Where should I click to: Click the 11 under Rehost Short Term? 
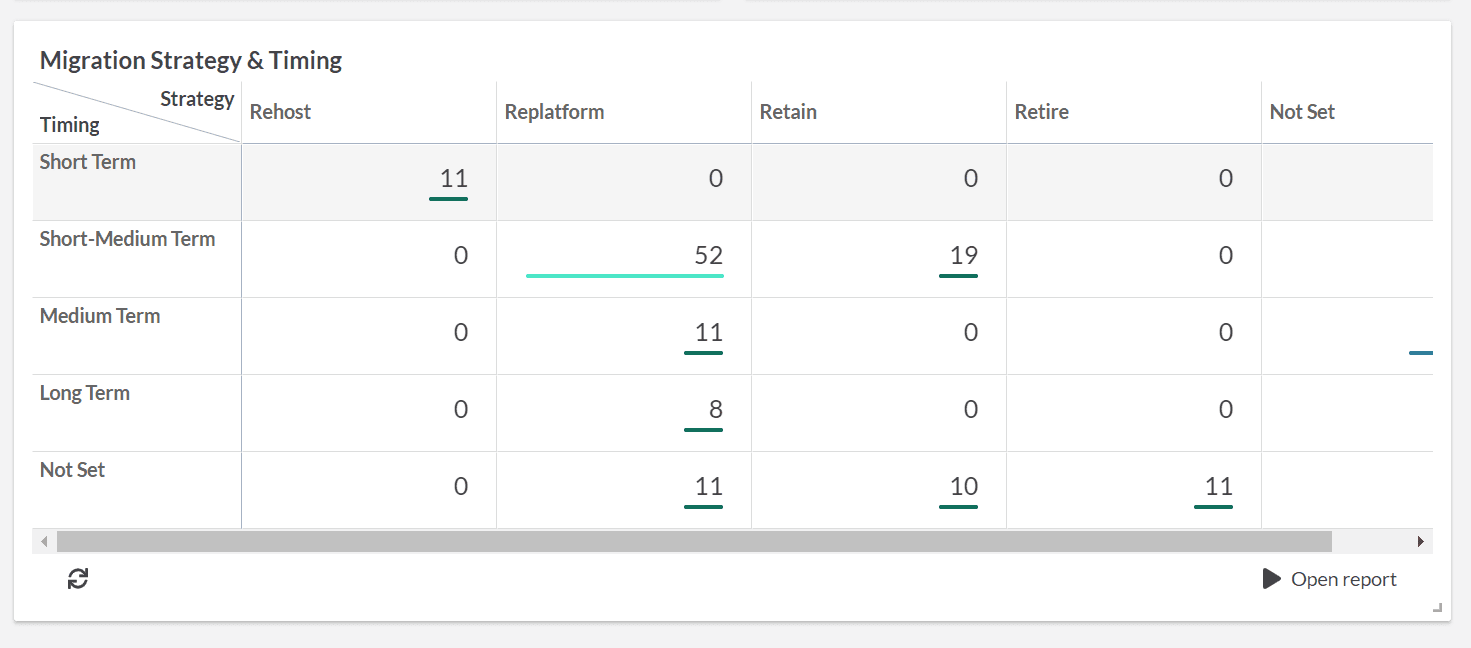pyautogui.click(x=453, y=179)
